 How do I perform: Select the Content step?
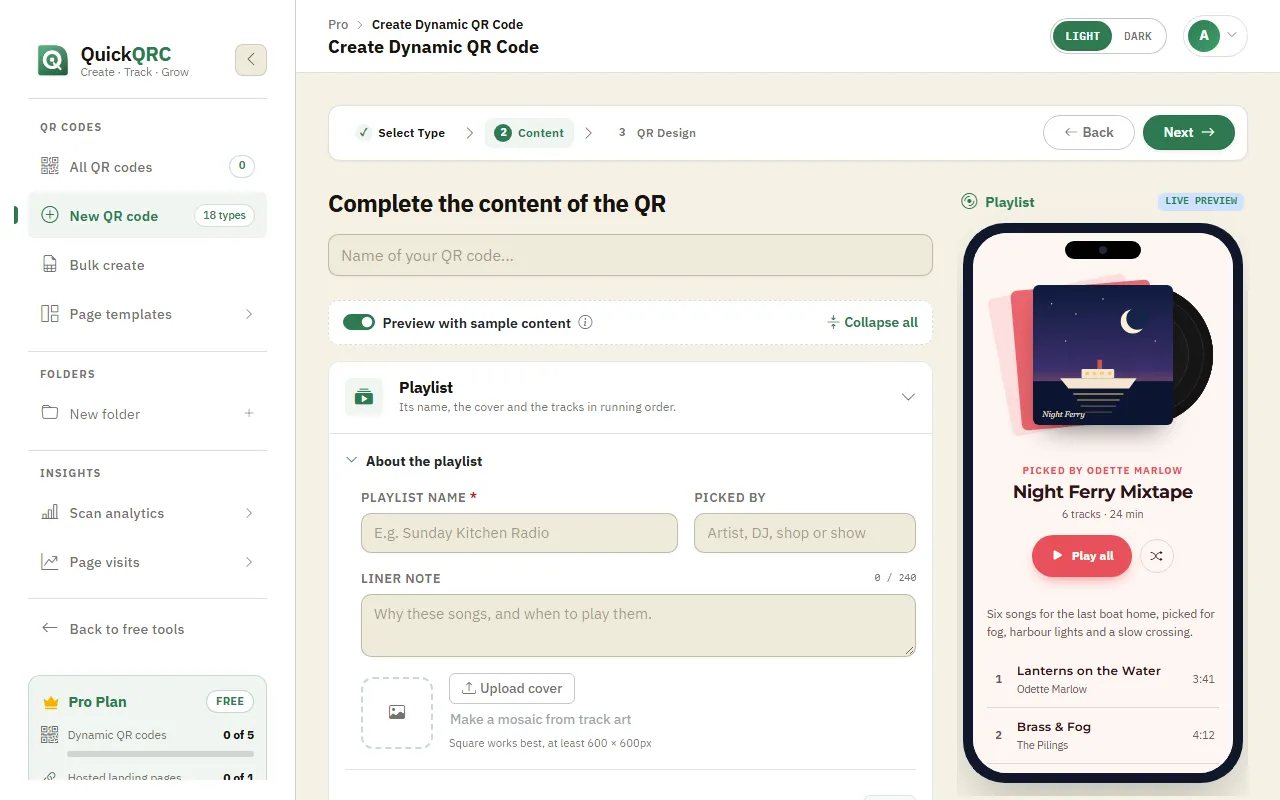pyautogui.click(x=529, y=133)
